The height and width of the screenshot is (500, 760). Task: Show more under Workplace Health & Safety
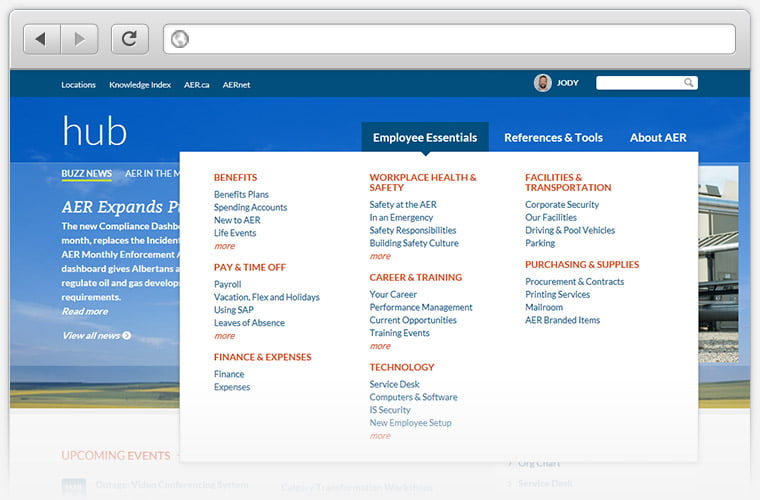point(380,256)
